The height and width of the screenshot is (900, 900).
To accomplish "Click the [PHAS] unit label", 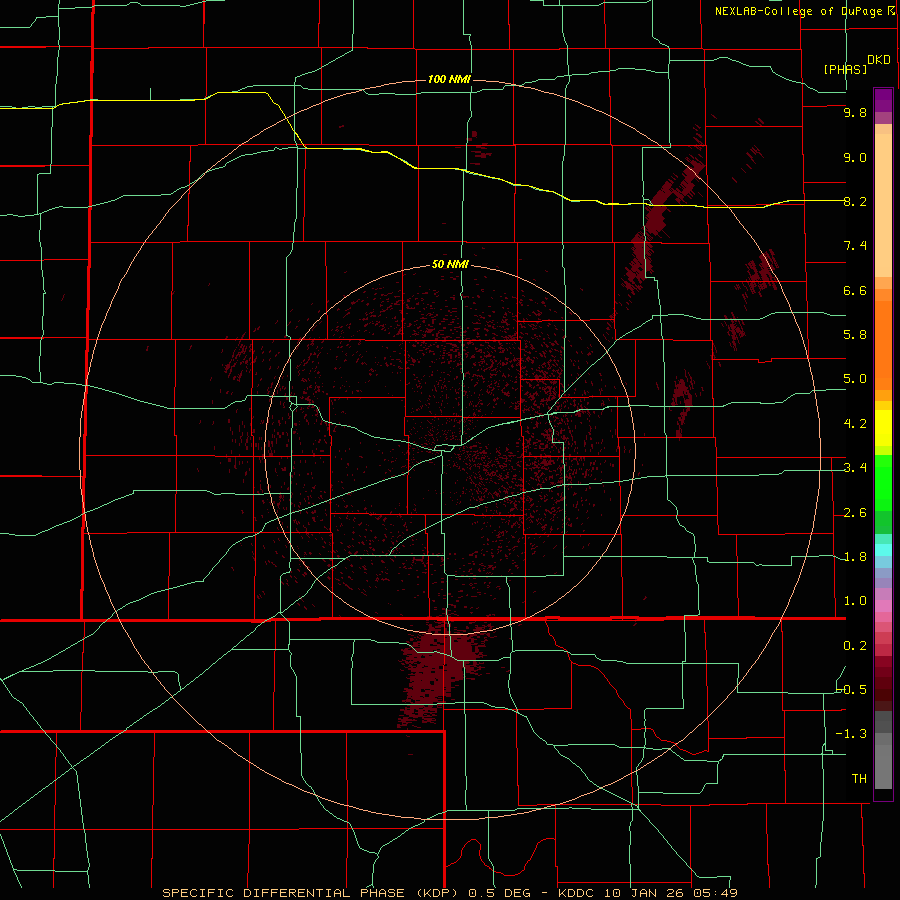I will [845, 70].
